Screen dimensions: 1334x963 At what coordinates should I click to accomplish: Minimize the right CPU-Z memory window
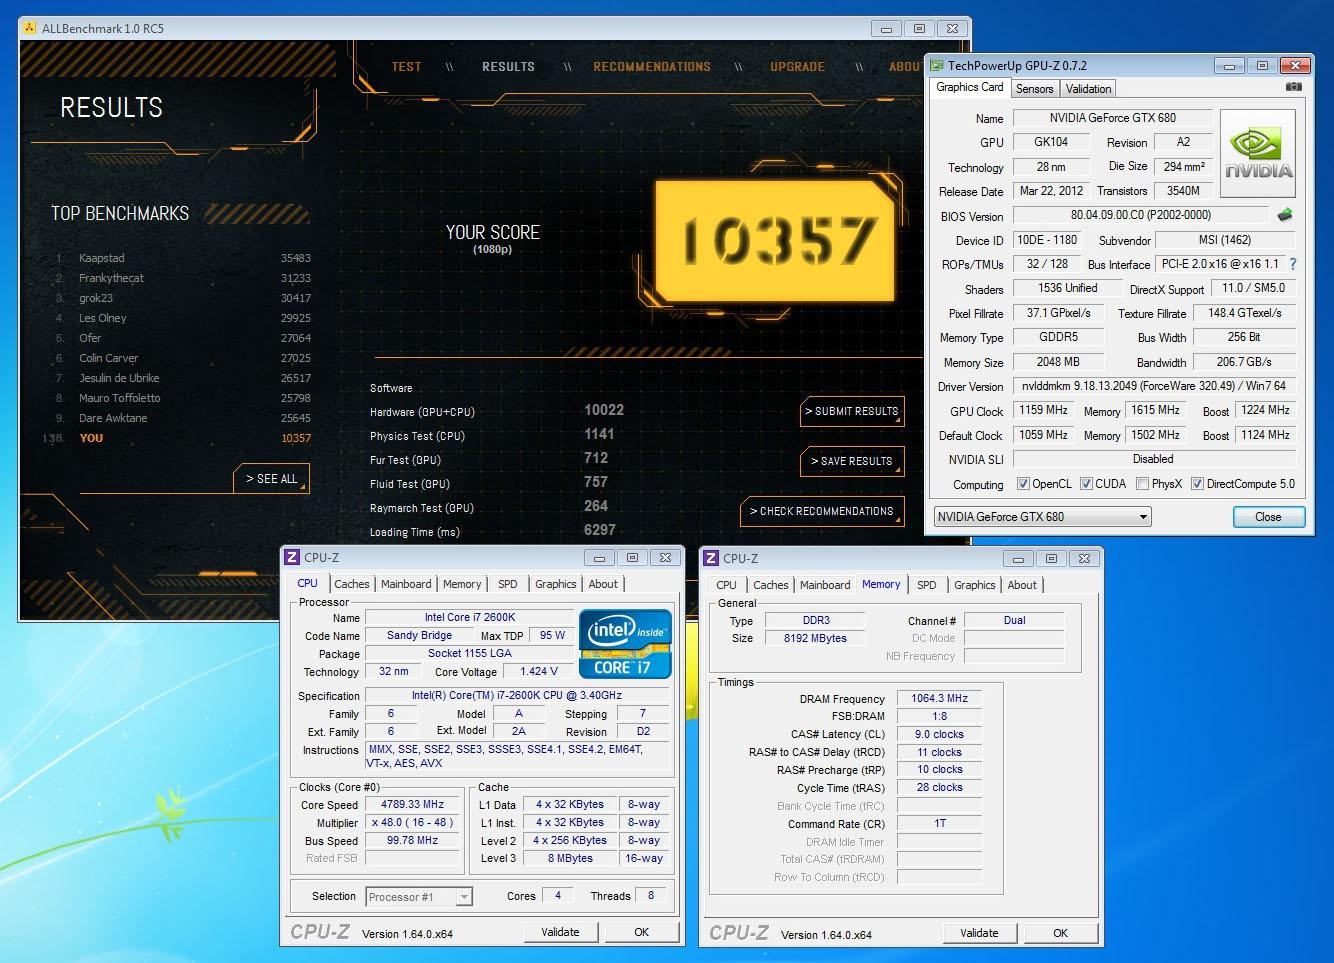1018,558
